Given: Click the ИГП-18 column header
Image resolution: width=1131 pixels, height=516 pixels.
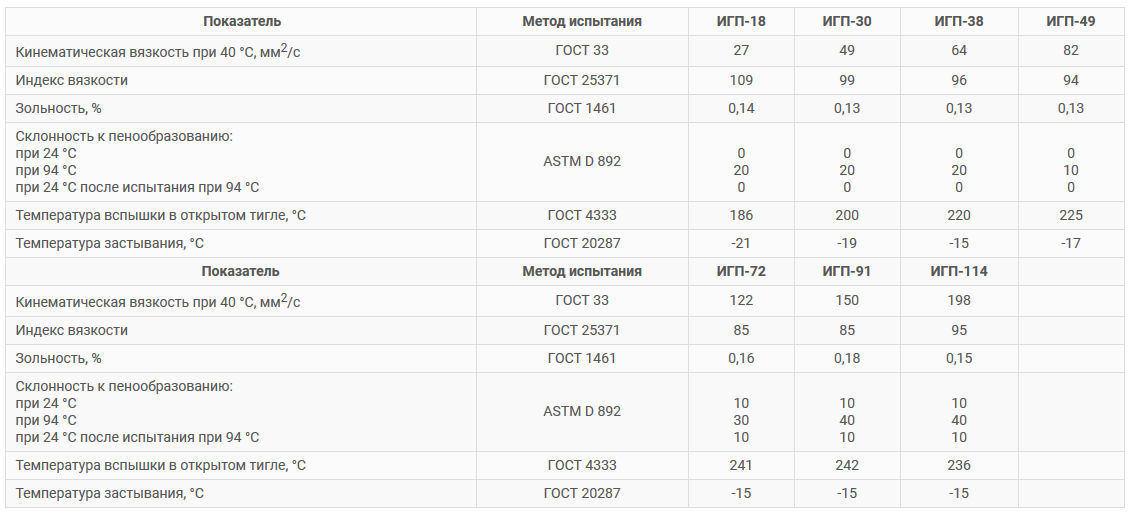Looking at the screenshot, I should 741,22.
